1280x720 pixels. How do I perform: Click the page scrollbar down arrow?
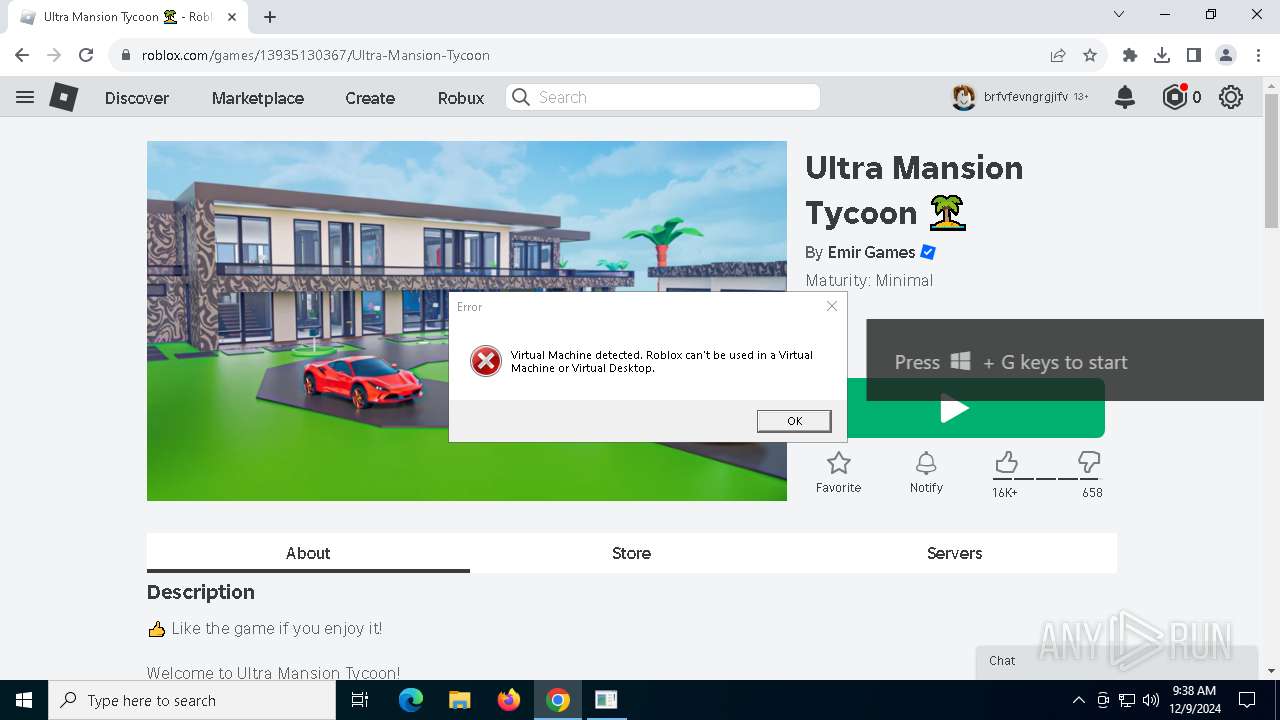point(1271,671)
